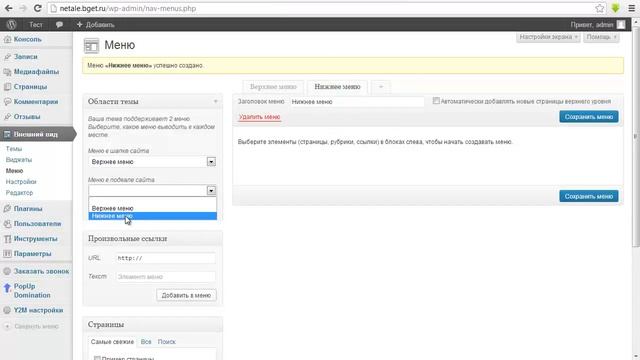Choose Верхнее меню from the dropdown list
Screen dimensions: 640x360
pos(152,208)
